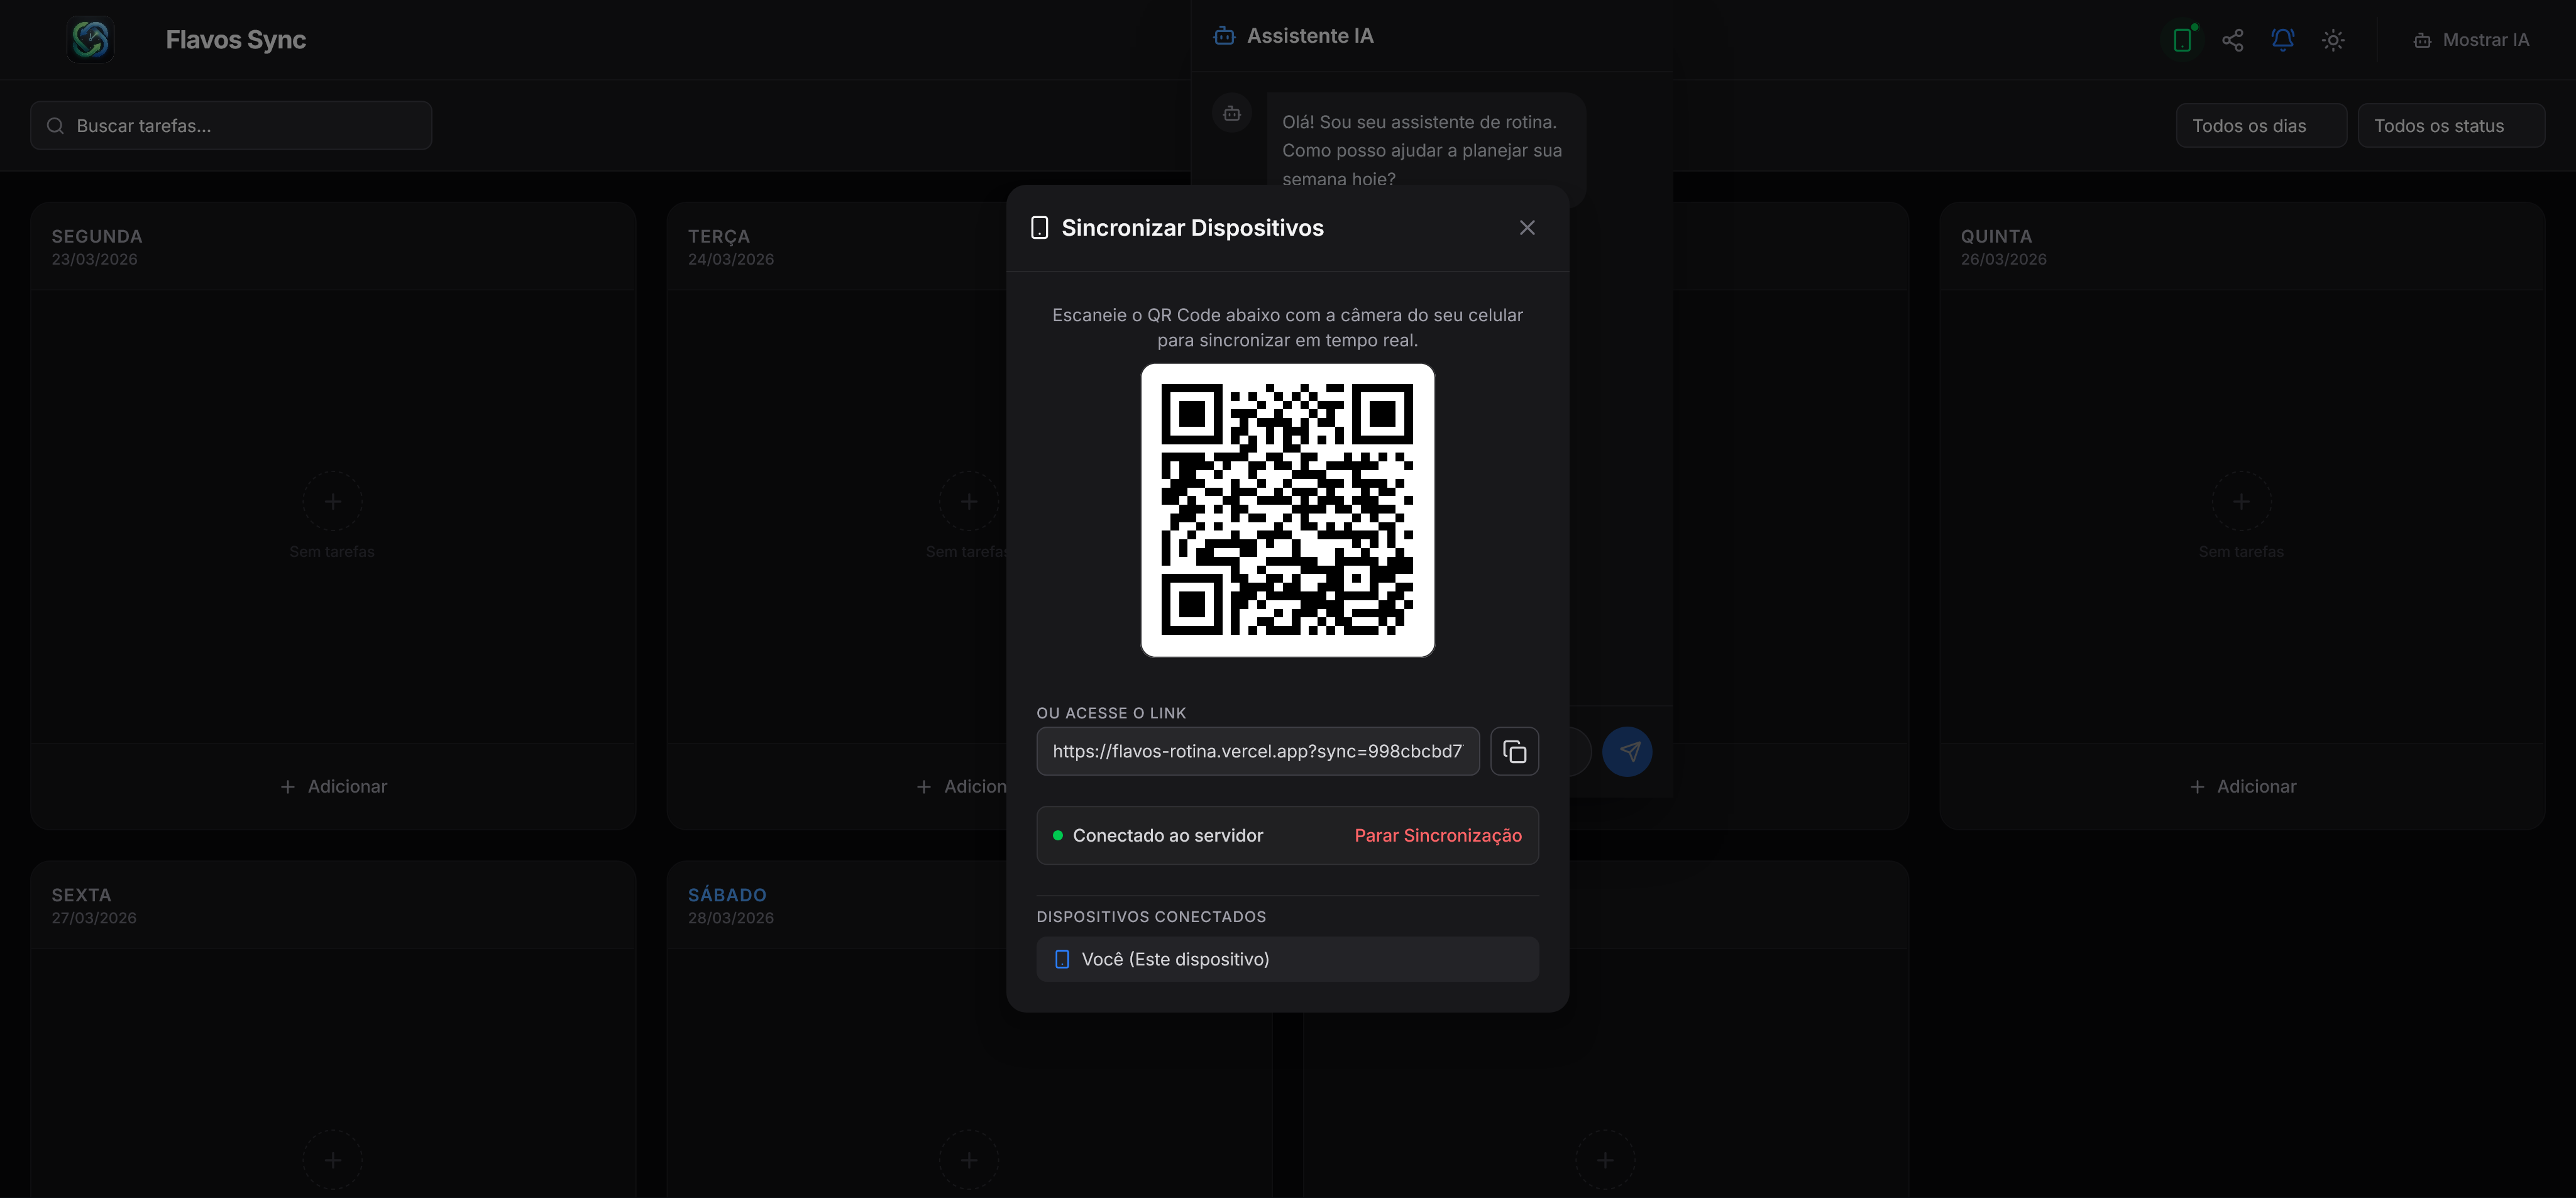
Task: Click the share icon in header
Action: [2232, 40]
